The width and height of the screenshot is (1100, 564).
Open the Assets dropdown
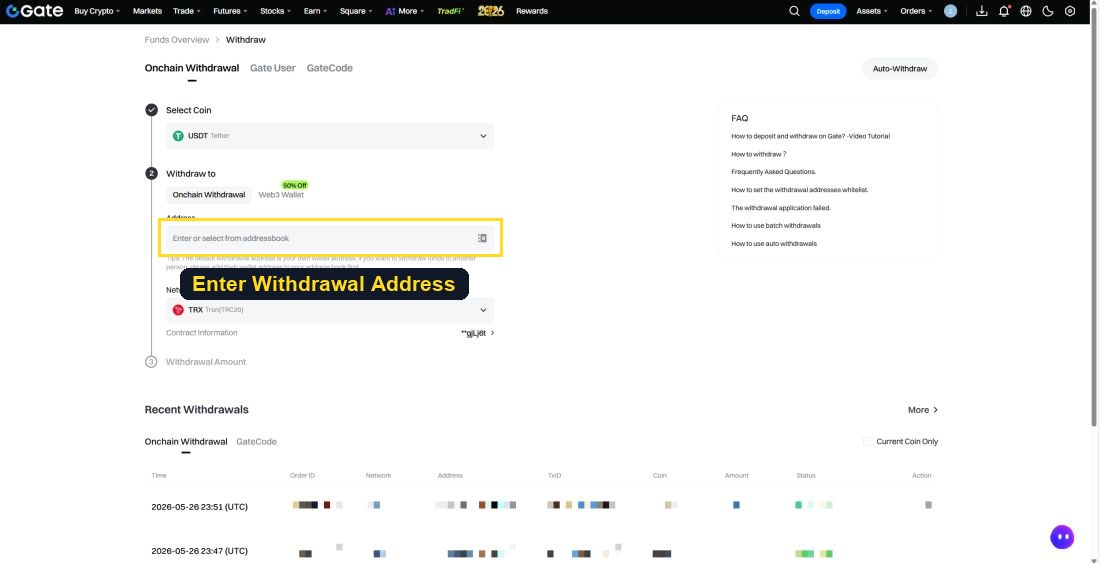(x=872, y=11)
